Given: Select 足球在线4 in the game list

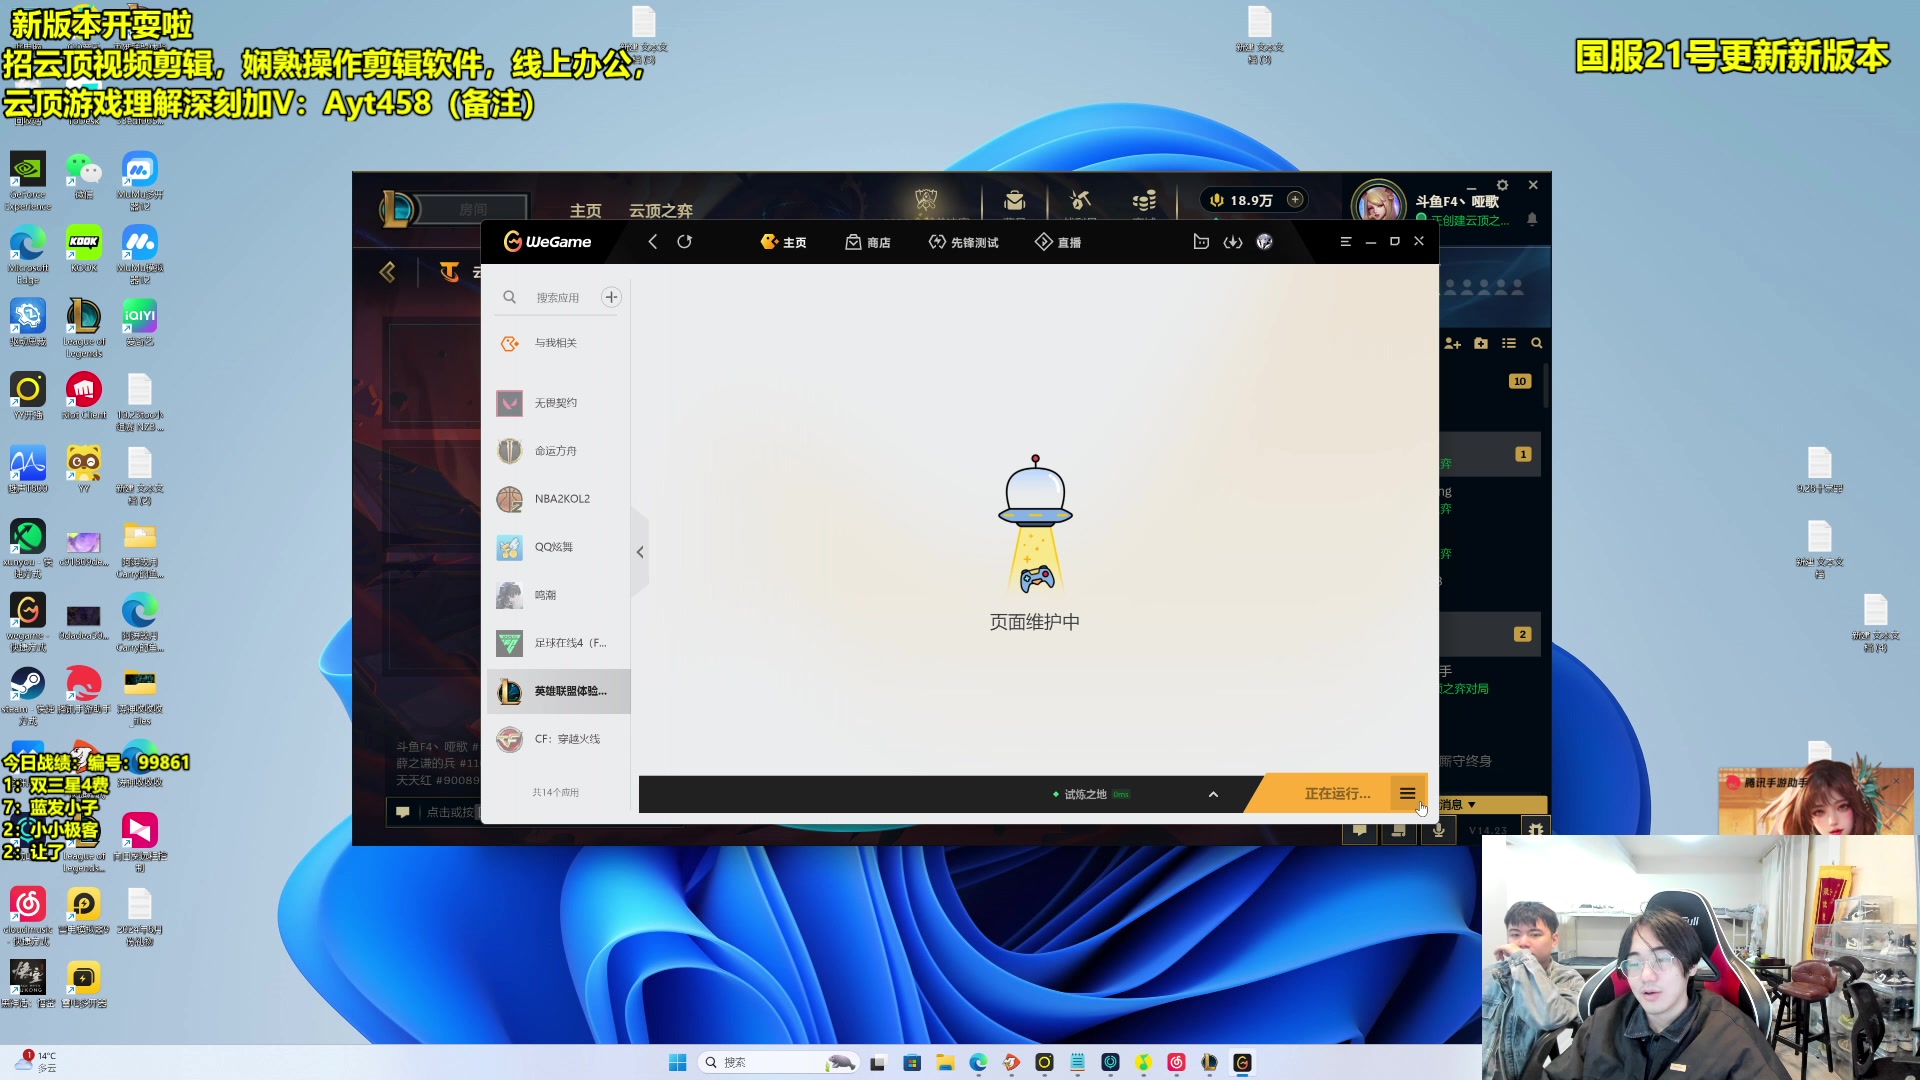Looking at the screenshot, I should pyautogui.click(x=558, y=643).
